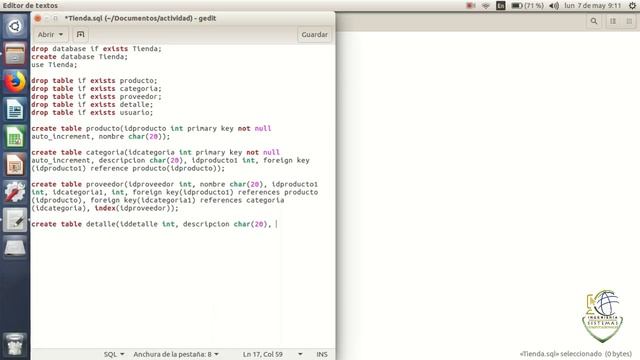
Task: Change tab width Anchura de la pestaña
Action: pos(176,354)
